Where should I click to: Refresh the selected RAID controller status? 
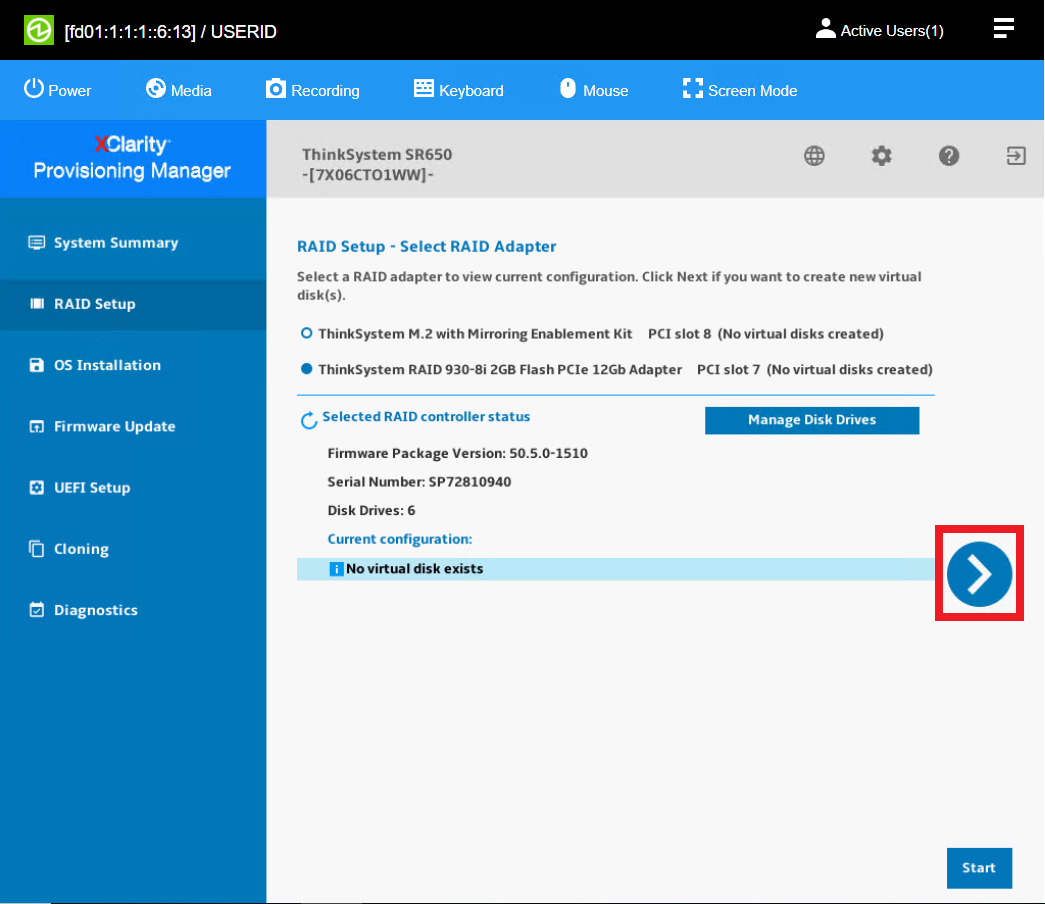tap(309, 421)
